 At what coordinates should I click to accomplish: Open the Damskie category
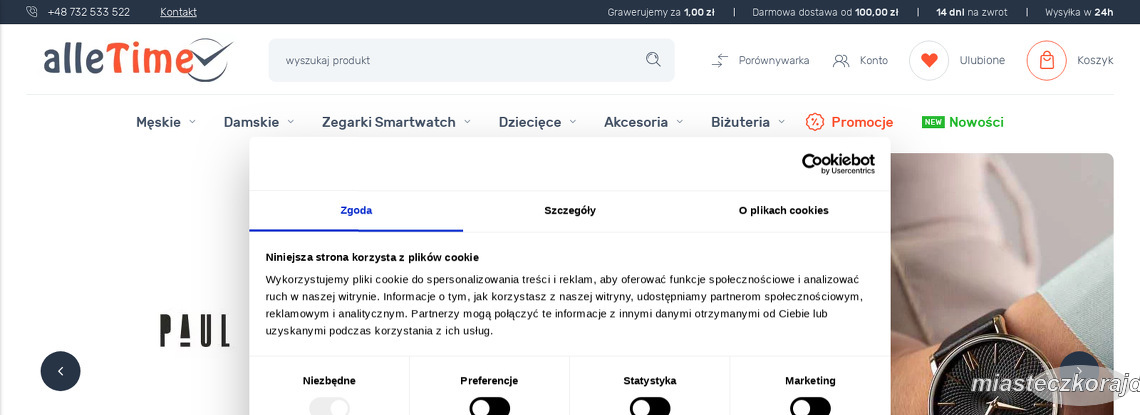coord(252,122)
